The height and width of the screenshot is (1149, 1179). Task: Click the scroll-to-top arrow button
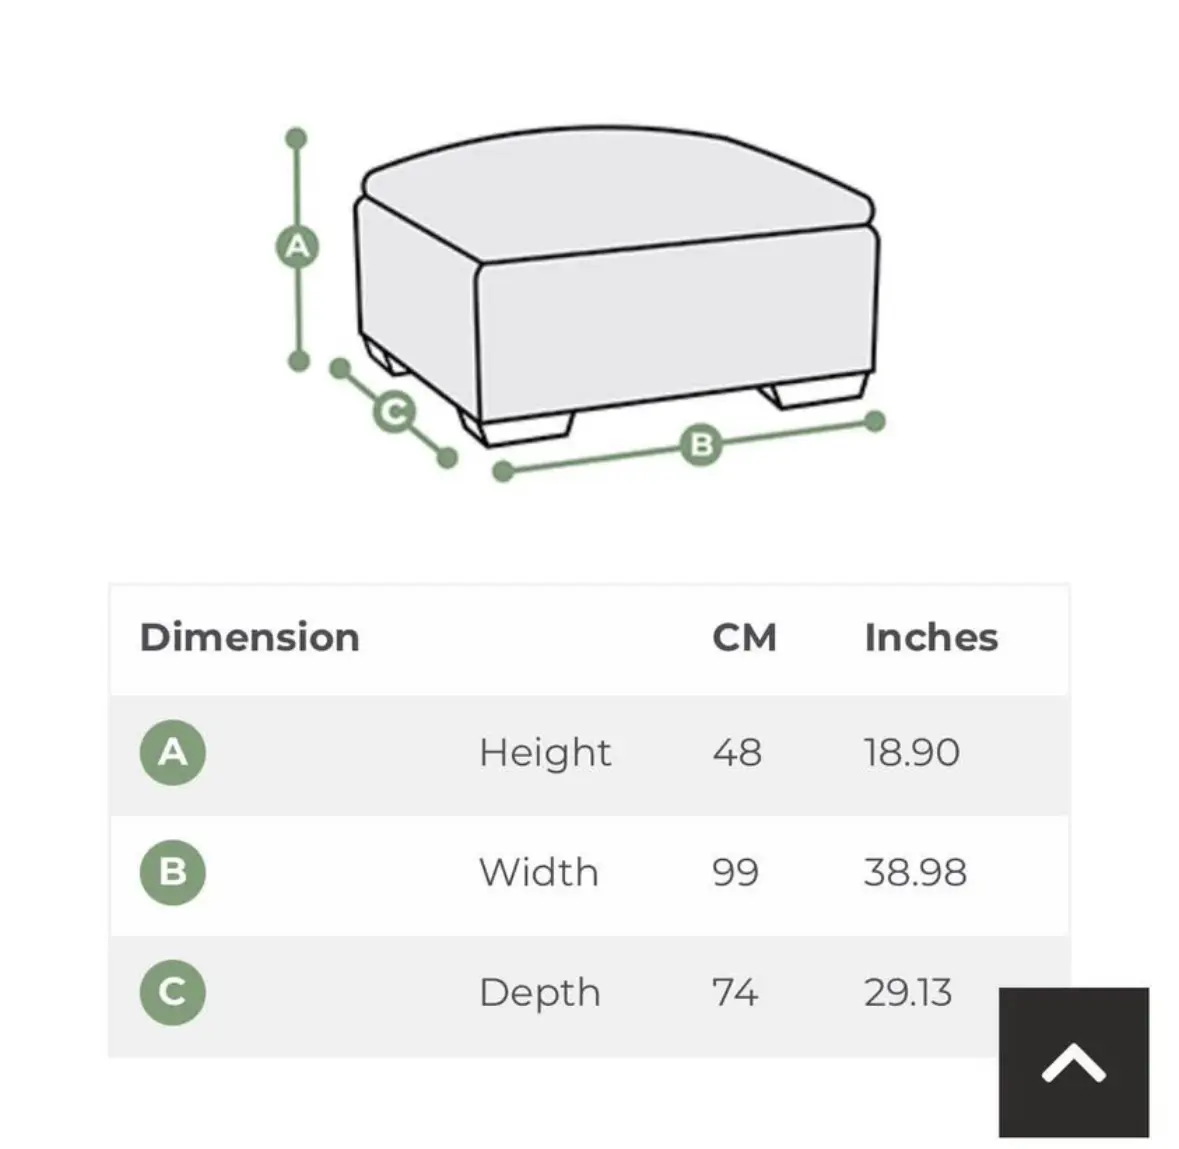pyautogui.click(x=1073, y=1062)
